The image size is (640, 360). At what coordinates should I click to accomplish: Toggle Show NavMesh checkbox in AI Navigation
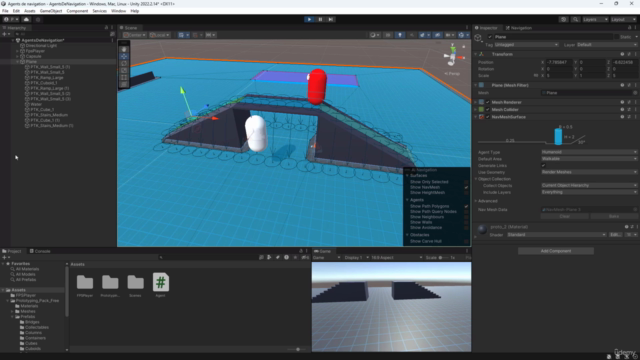click(466, 187)
